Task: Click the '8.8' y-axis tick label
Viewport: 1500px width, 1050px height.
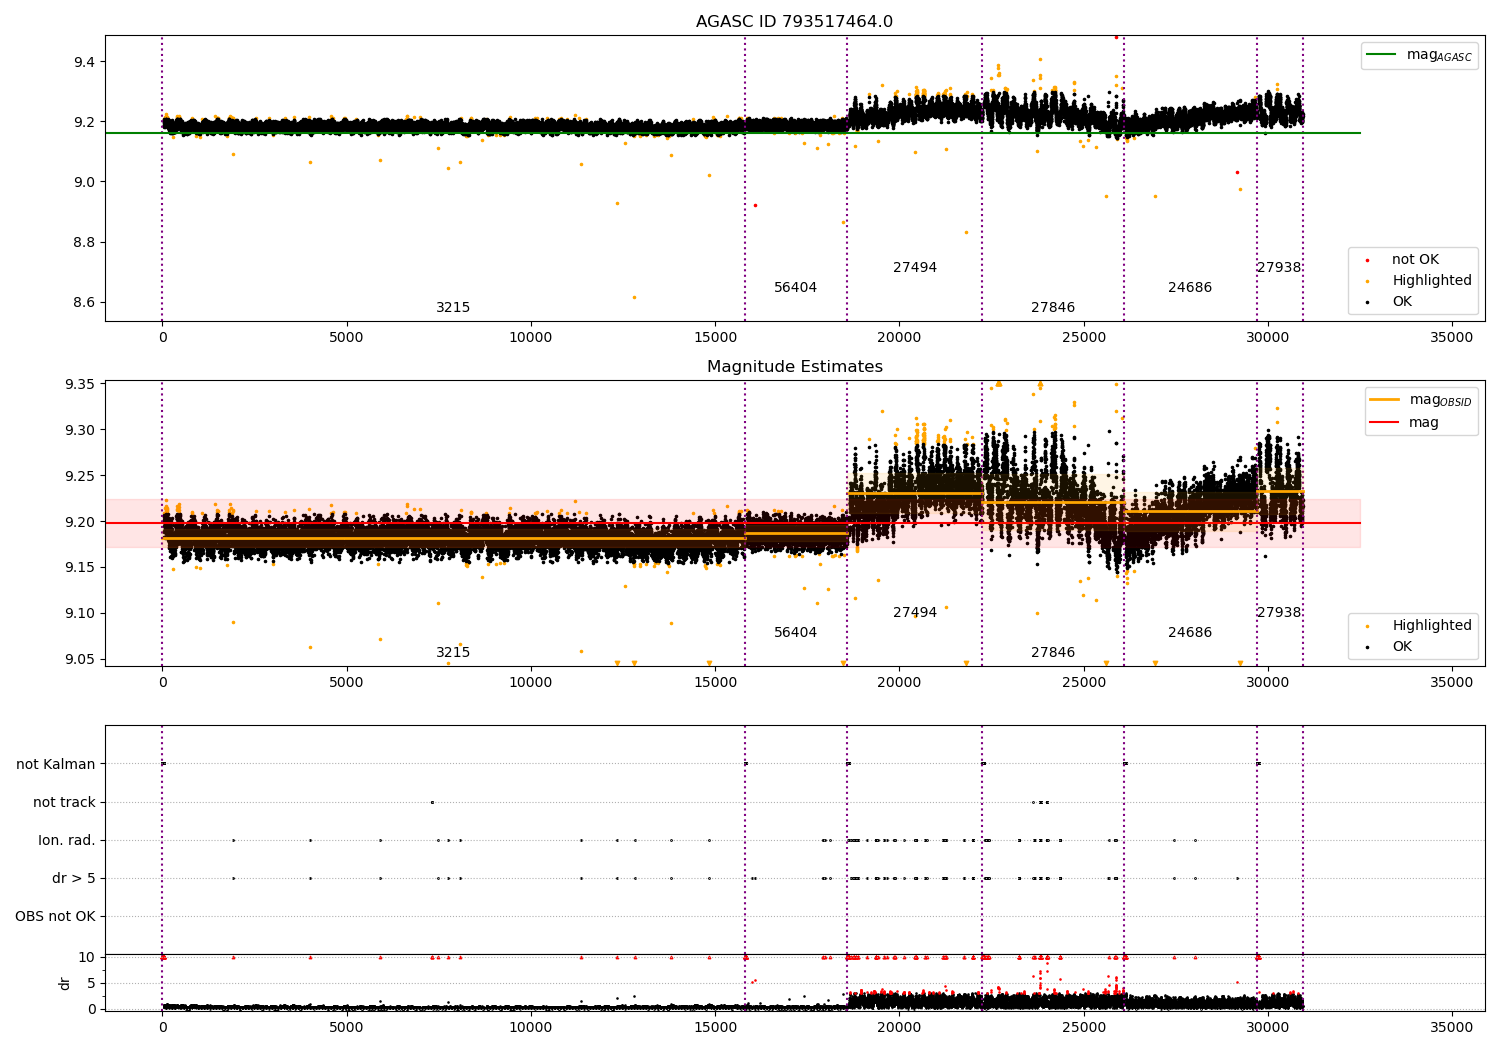Action: (x=85, y=243)
